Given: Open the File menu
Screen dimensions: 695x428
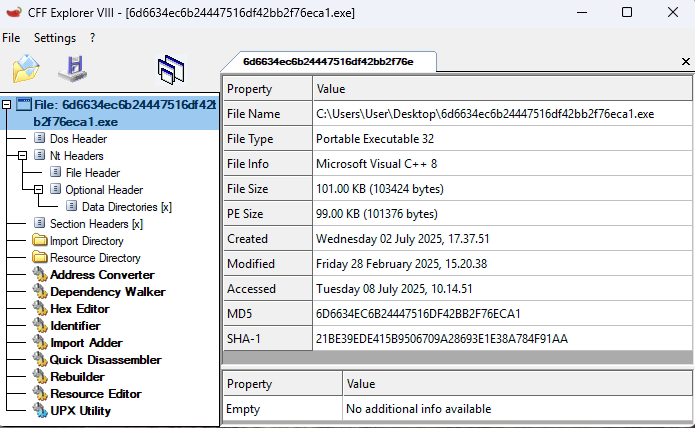Looking at the screenshot, I should tap(11, 38).
